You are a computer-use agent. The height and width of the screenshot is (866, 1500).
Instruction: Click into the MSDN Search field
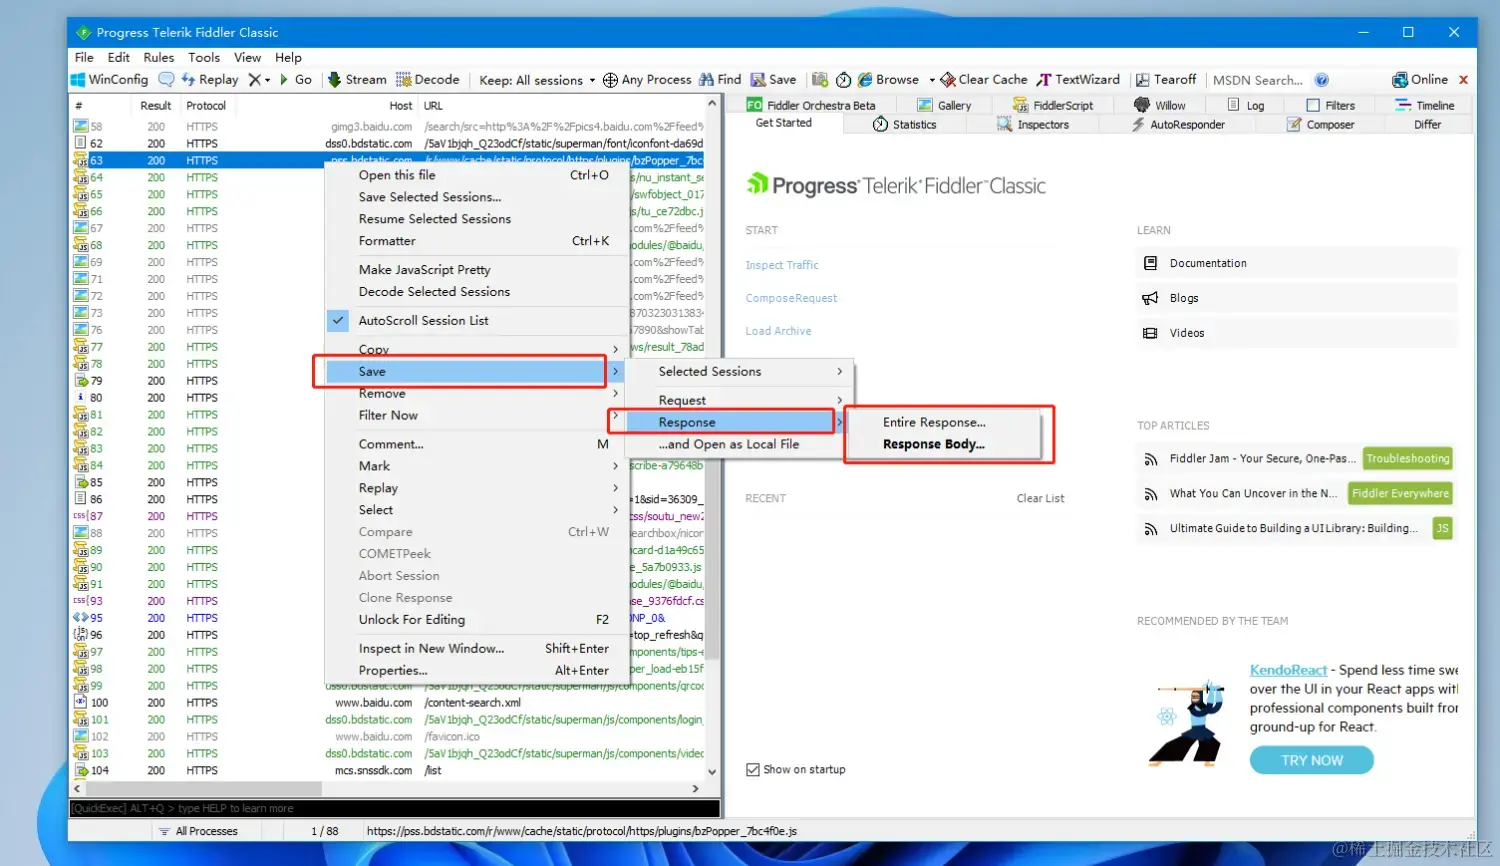1258,80
